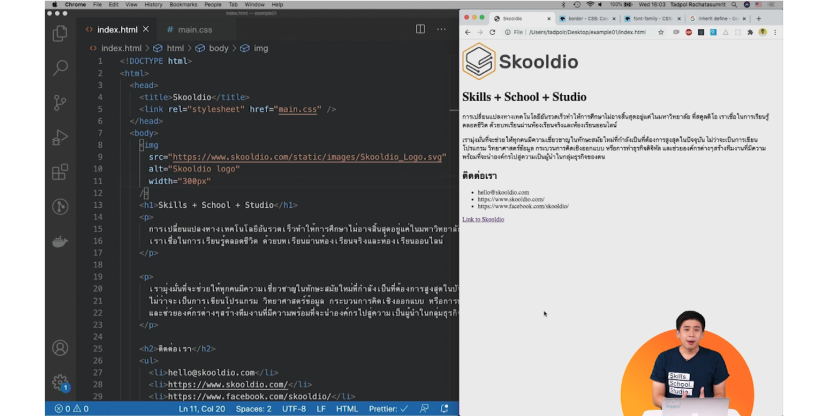Open the Accounts menu in VS Code

coord(60,348)
